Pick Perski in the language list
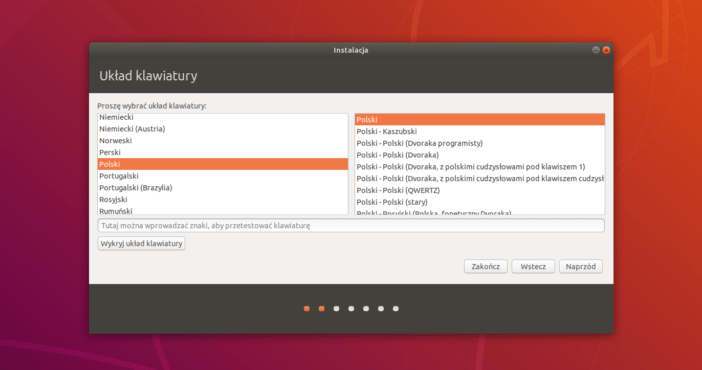Screen dimensions: 702x370 pyautogui.click(x=223, y=152)
